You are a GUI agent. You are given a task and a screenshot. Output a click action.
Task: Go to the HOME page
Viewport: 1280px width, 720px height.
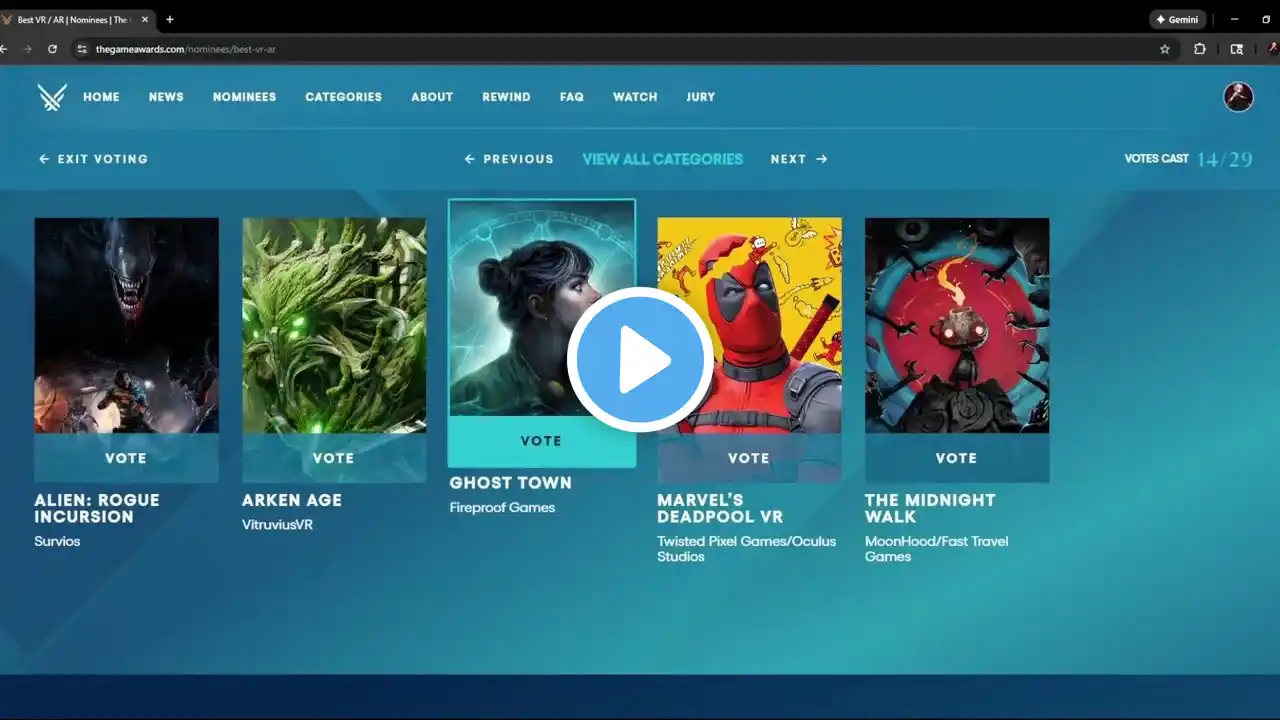click(101, 97)
